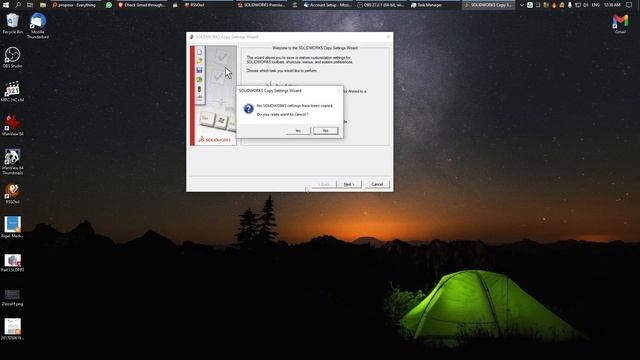Viewport: 640px width, 360px height.
Task: Select the 2017050619... desktop document icon
Action: 12,329
